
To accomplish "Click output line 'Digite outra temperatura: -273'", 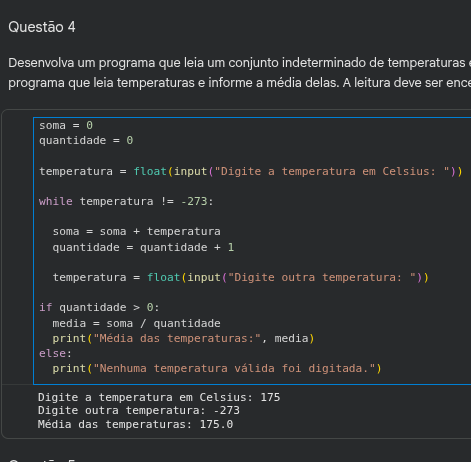I will (139, 410).
